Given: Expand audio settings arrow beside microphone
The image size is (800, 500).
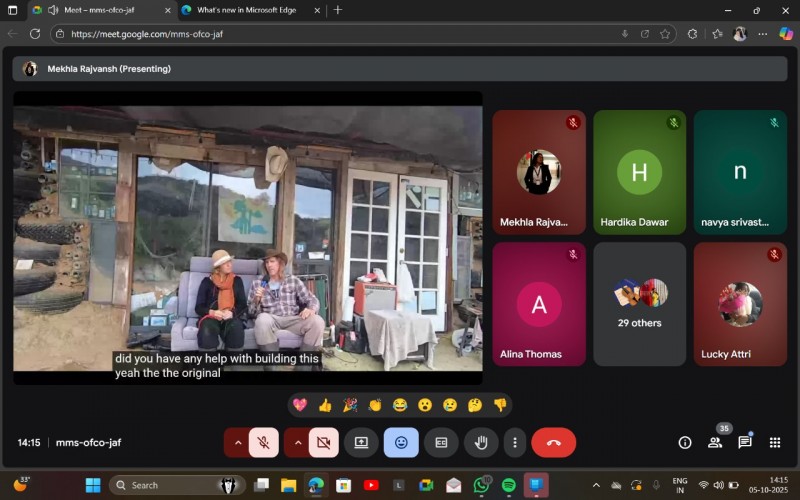Looking at the screenshot, I should [x=238, y=442].
